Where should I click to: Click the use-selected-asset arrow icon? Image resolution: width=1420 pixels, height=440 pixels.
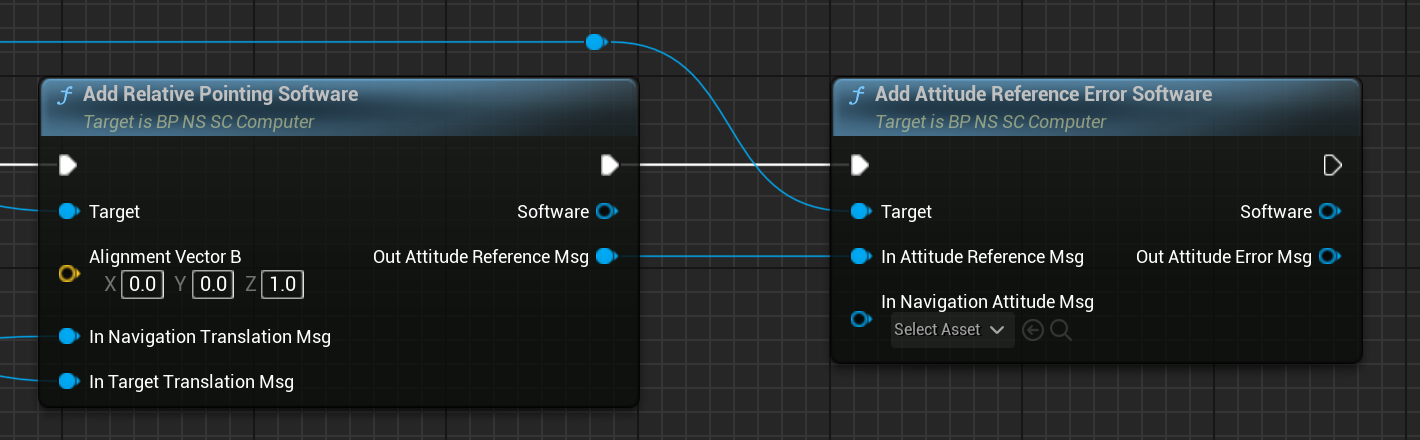pos(1033,330)
